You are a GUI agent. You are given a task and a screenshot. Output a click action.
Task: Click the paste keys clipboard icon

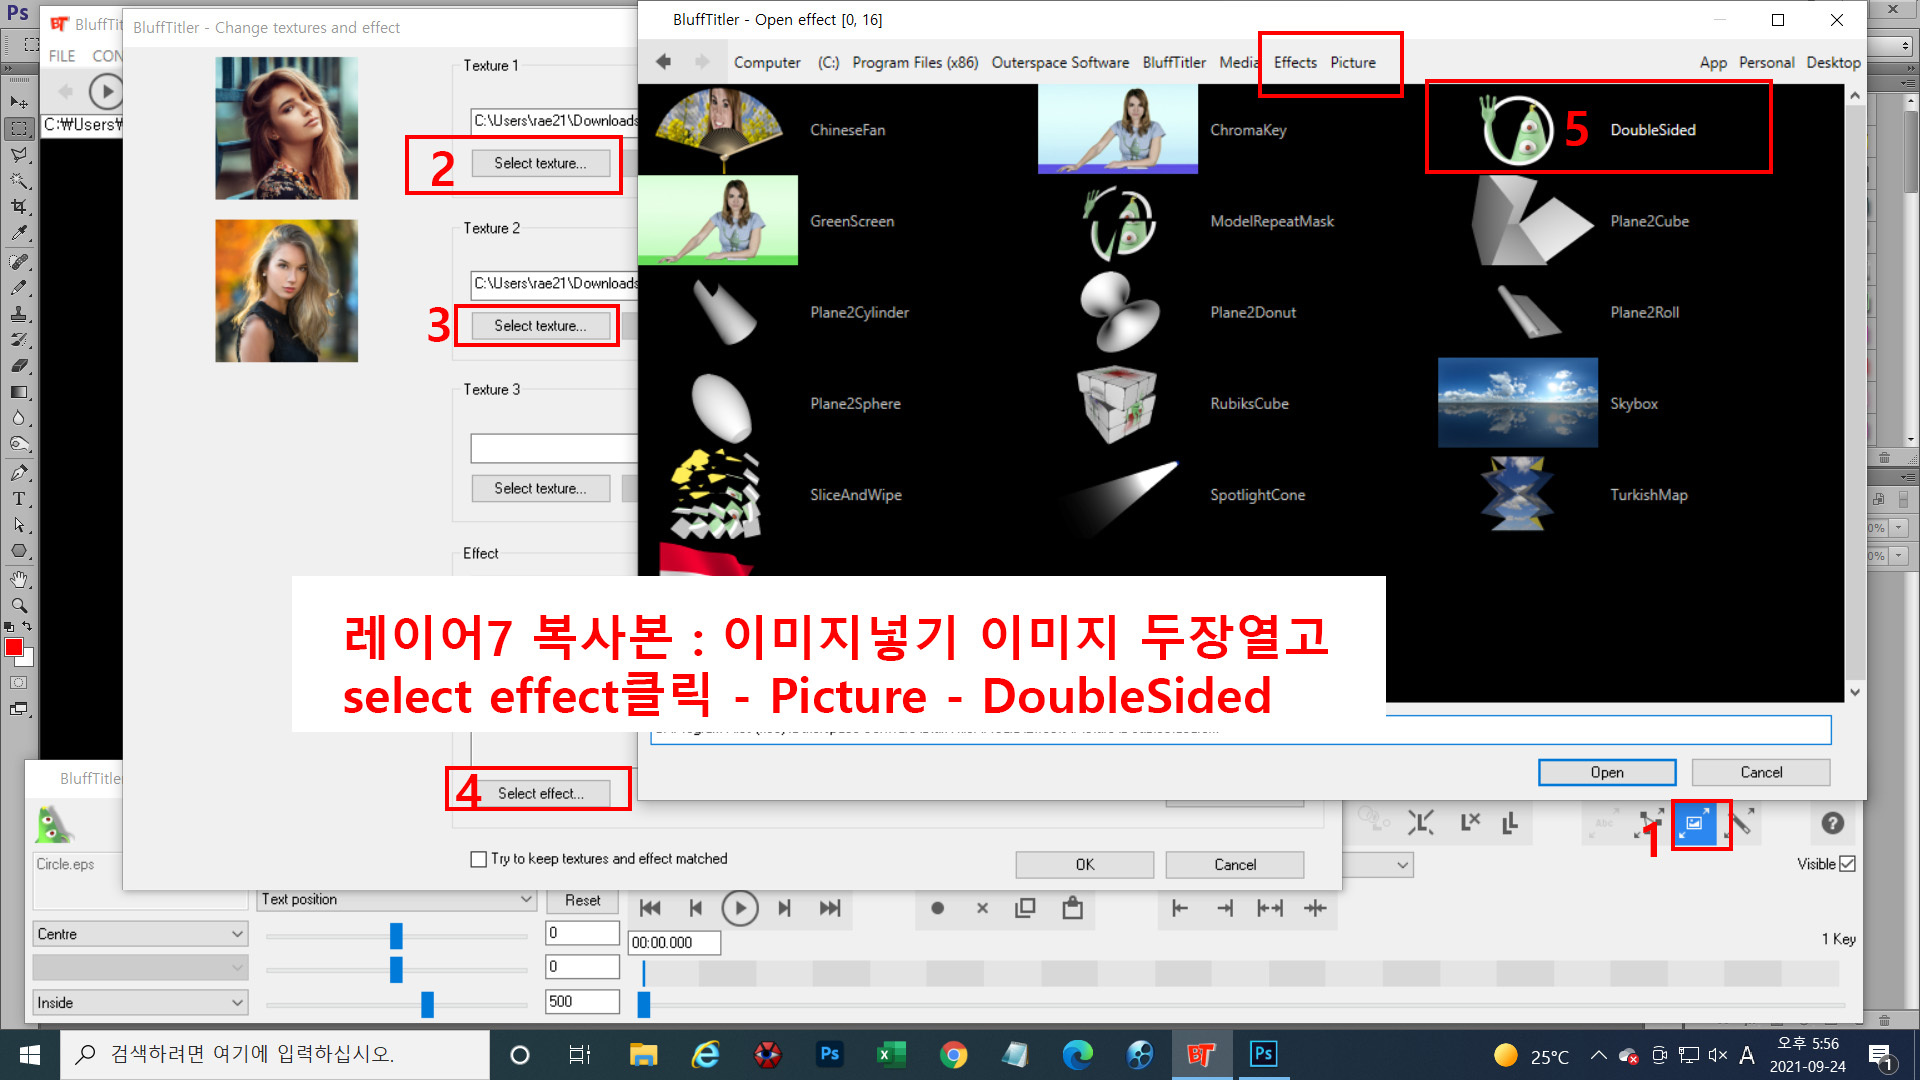[1072, 908]
